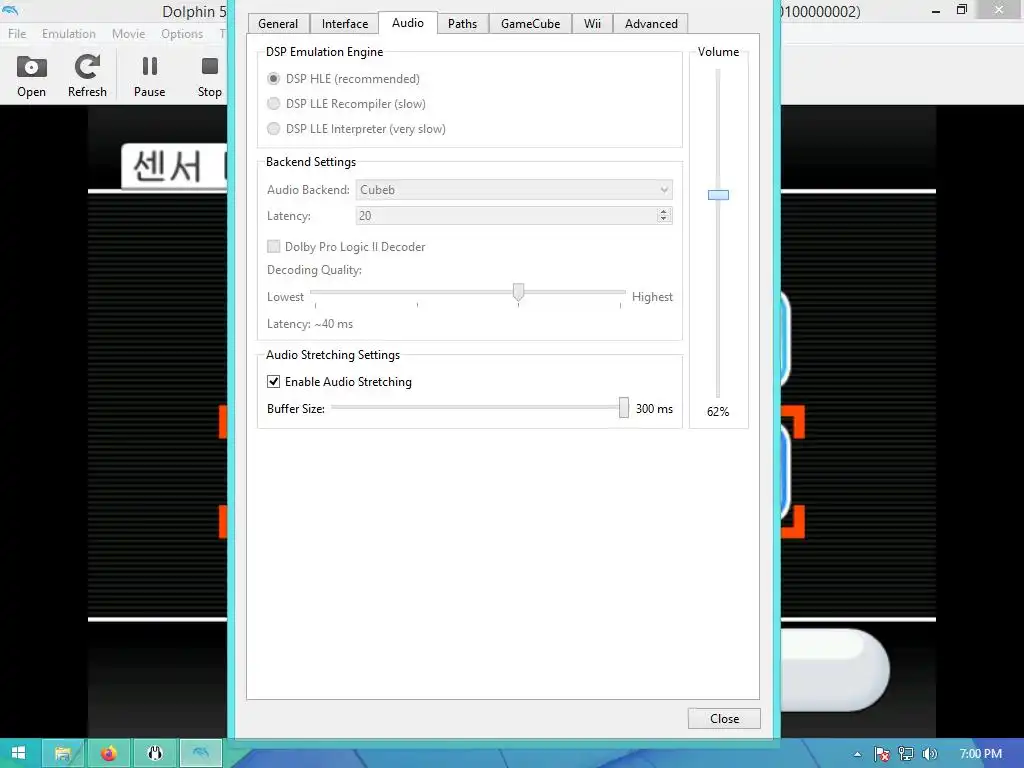1024x768 pixels.
Task: Click the Latency value field
Action: [x=506, y=216]
